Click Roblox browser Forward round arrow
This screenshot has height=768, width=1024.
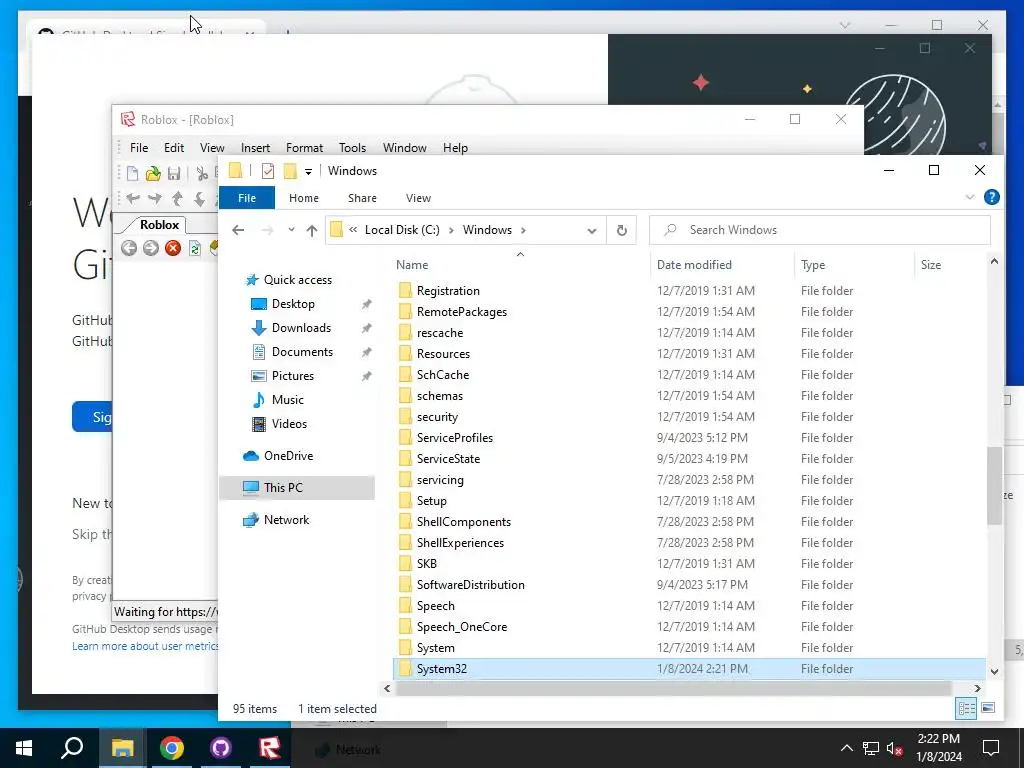[151, 248]
